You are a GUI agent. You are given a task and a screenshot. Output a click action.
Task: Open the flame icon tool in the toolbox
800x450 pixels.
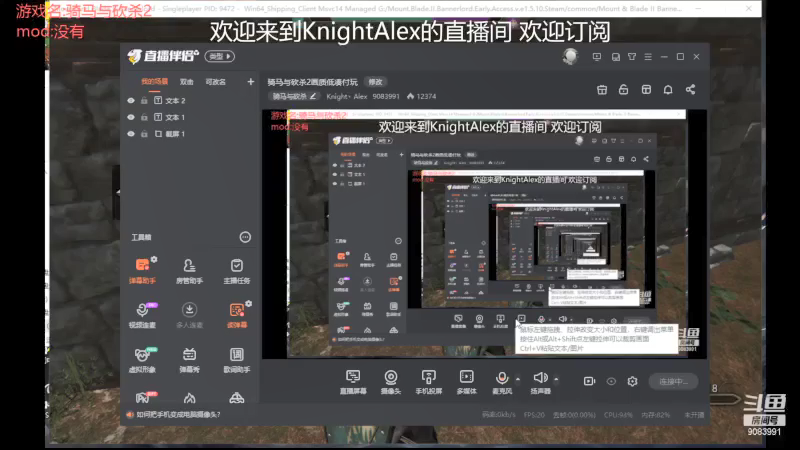click(189, 397)
